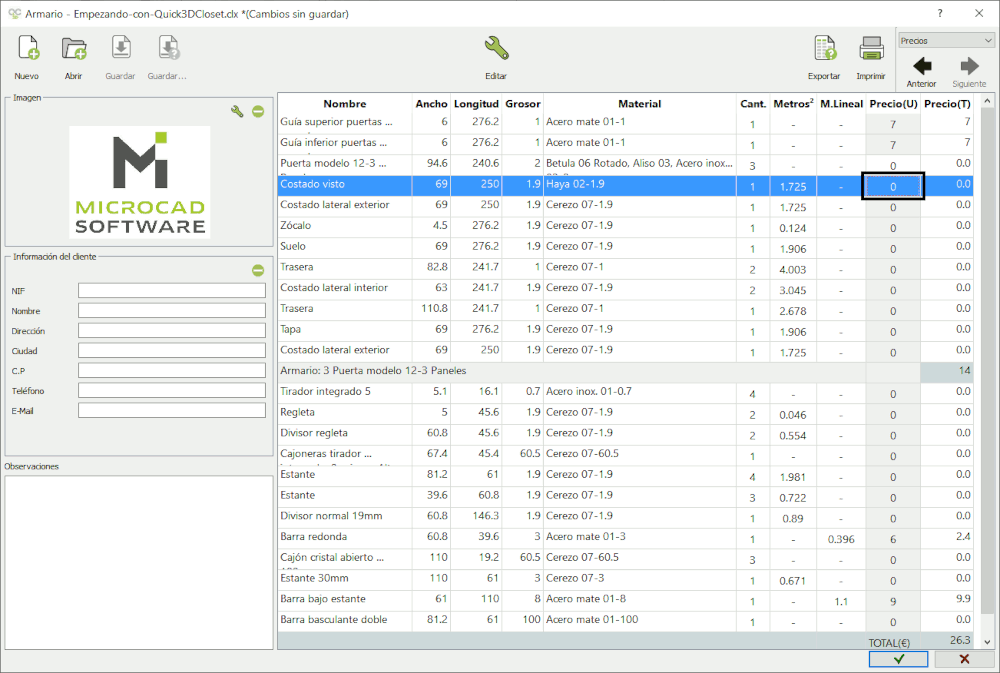Select the Costado visto row

[x=626, y=185]
